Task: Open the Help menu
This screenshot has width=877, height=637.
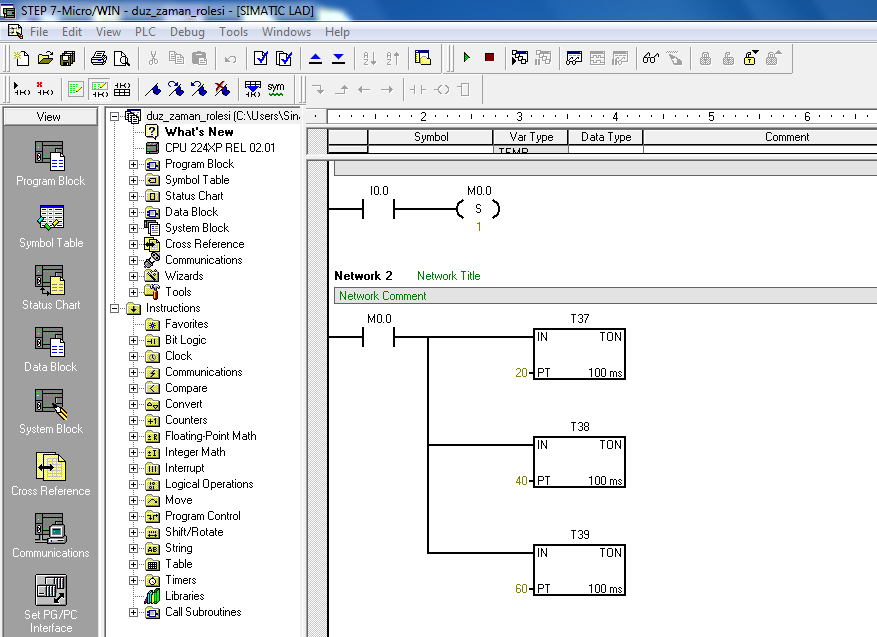Action: (337, 32)
